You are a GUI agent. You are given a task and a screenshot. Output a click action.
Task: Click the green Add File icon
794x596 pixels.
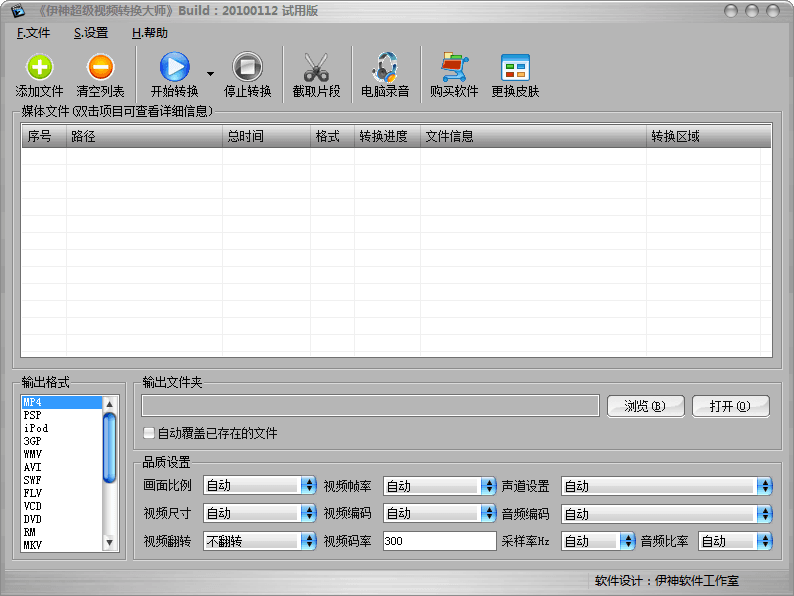point(39,68)
